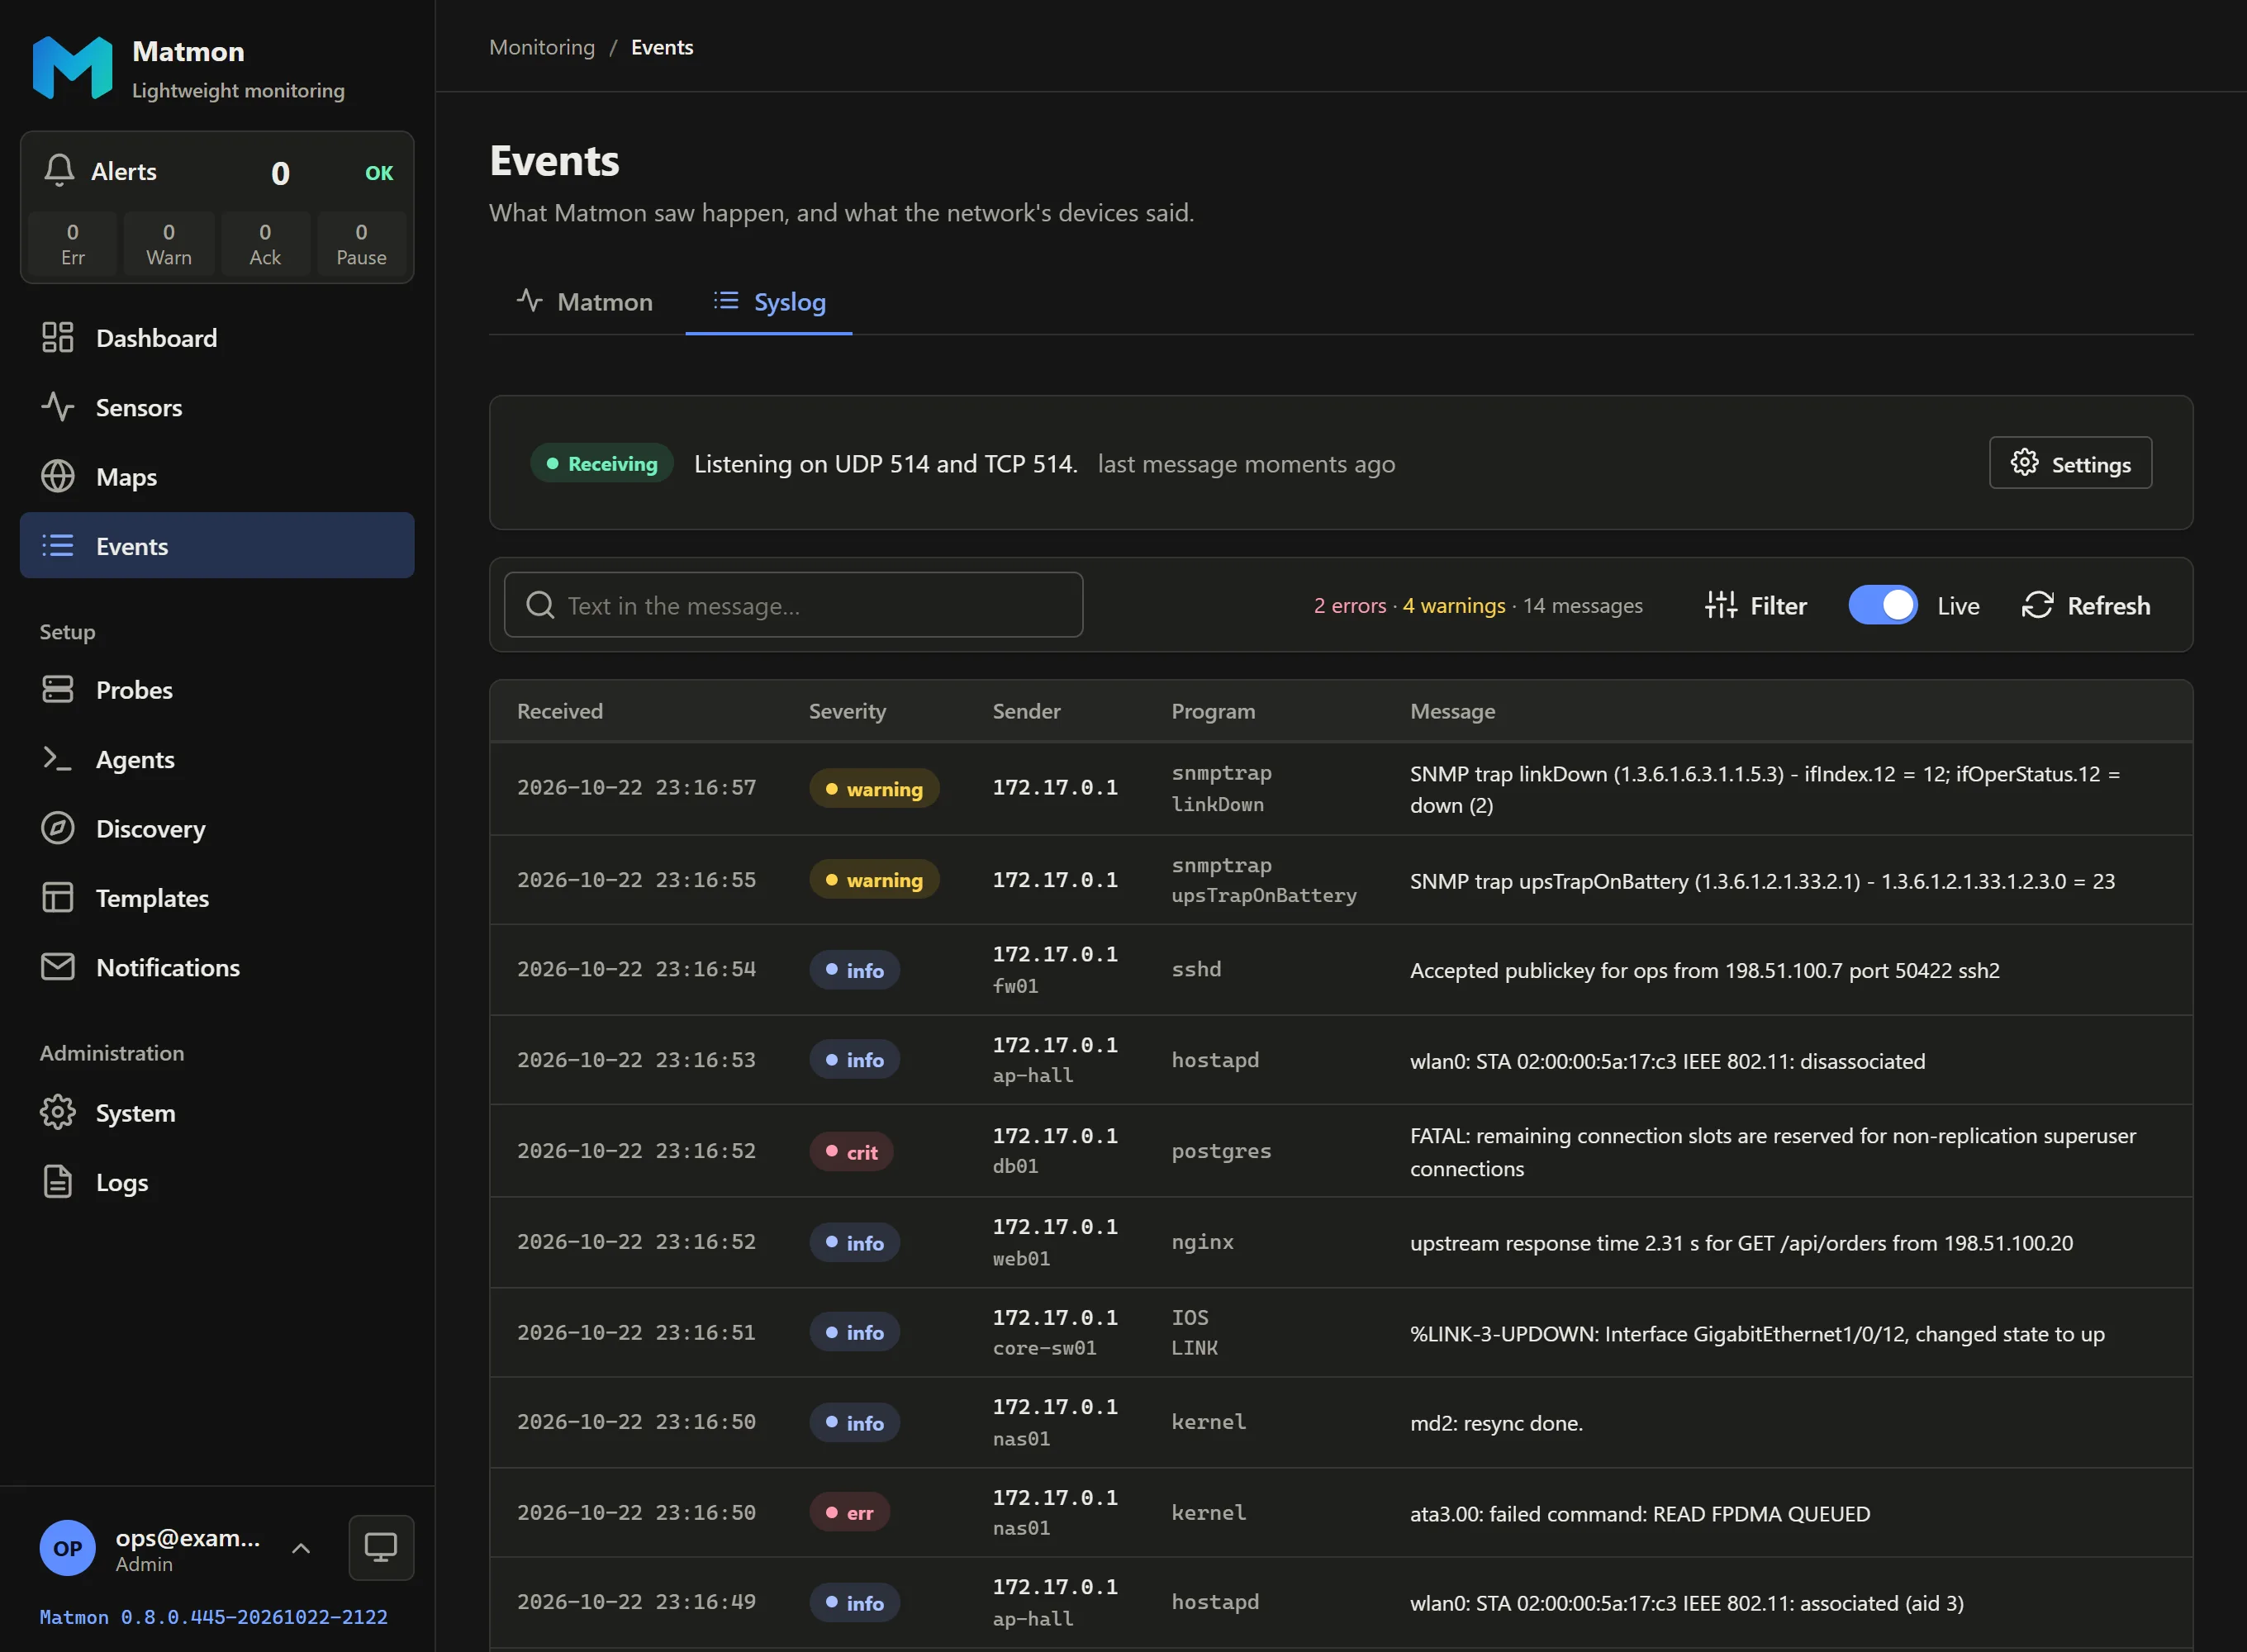Click the Filter button label

[1778, 606]
